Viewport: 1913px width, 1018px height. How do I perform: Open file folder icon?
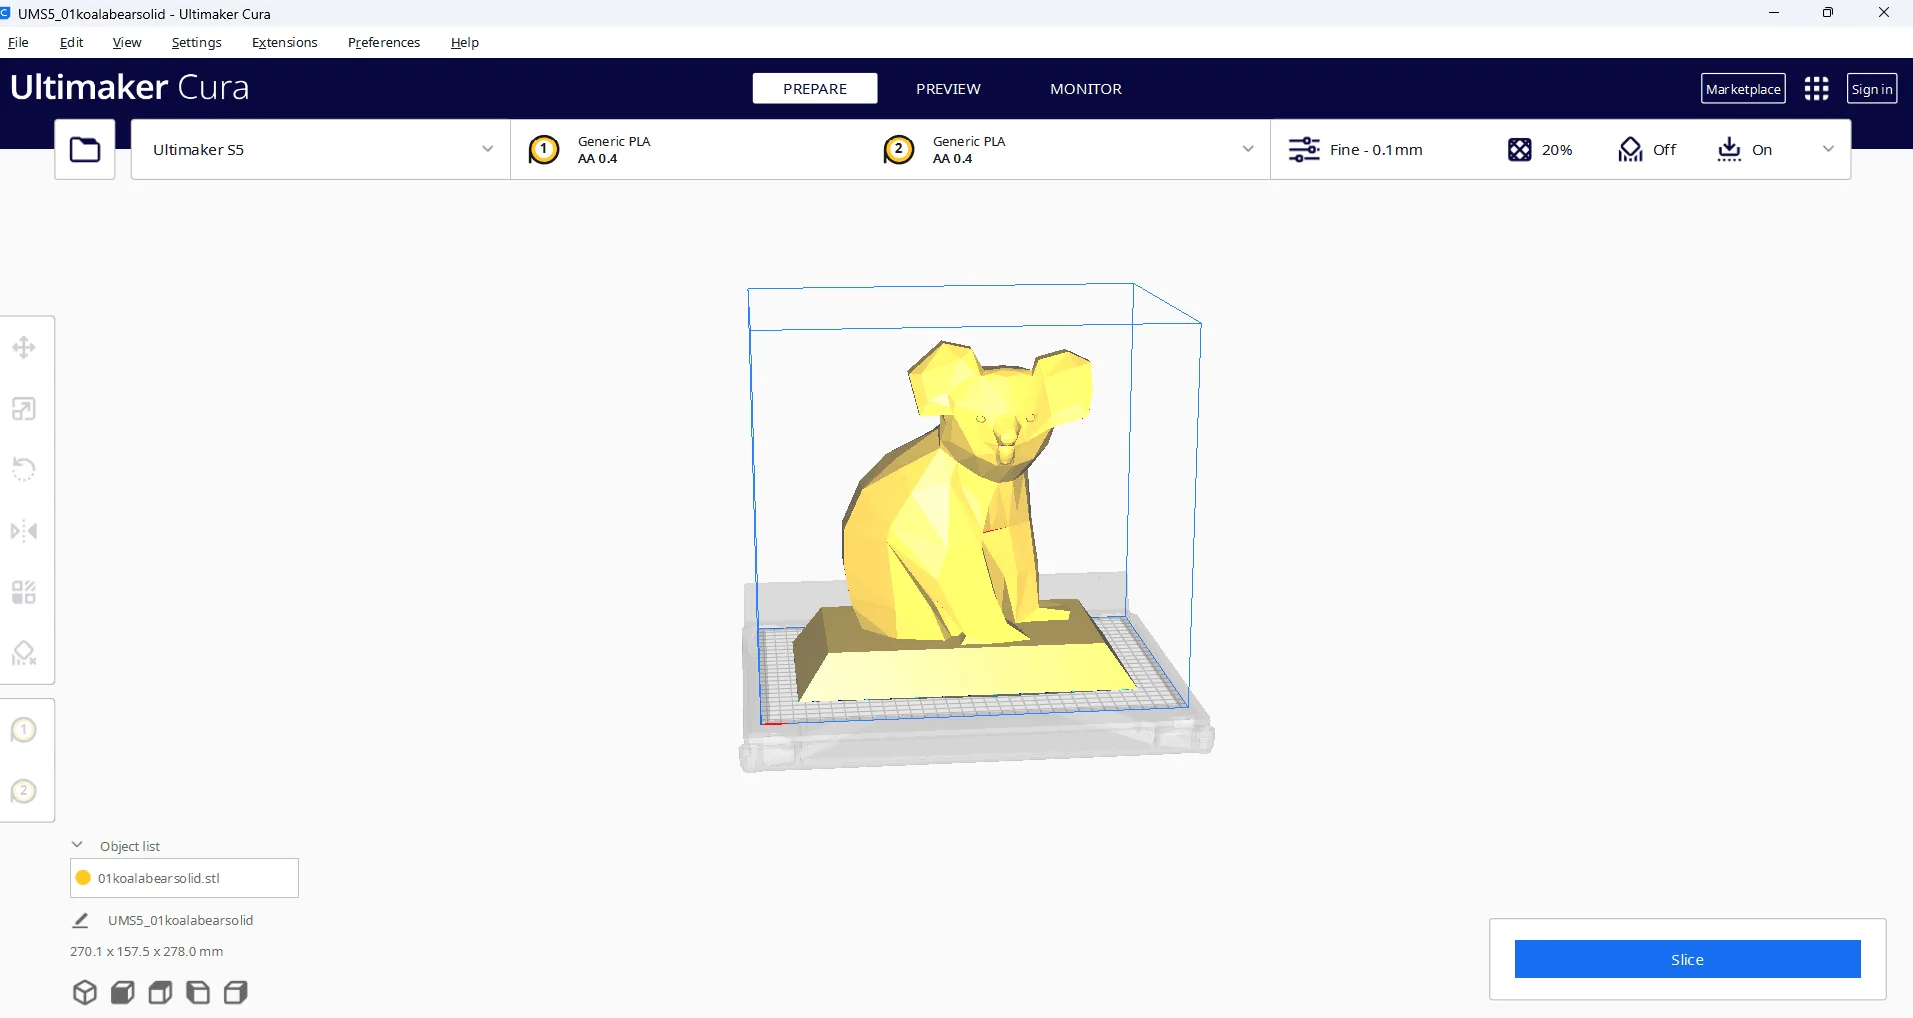(x=85, y=150)
